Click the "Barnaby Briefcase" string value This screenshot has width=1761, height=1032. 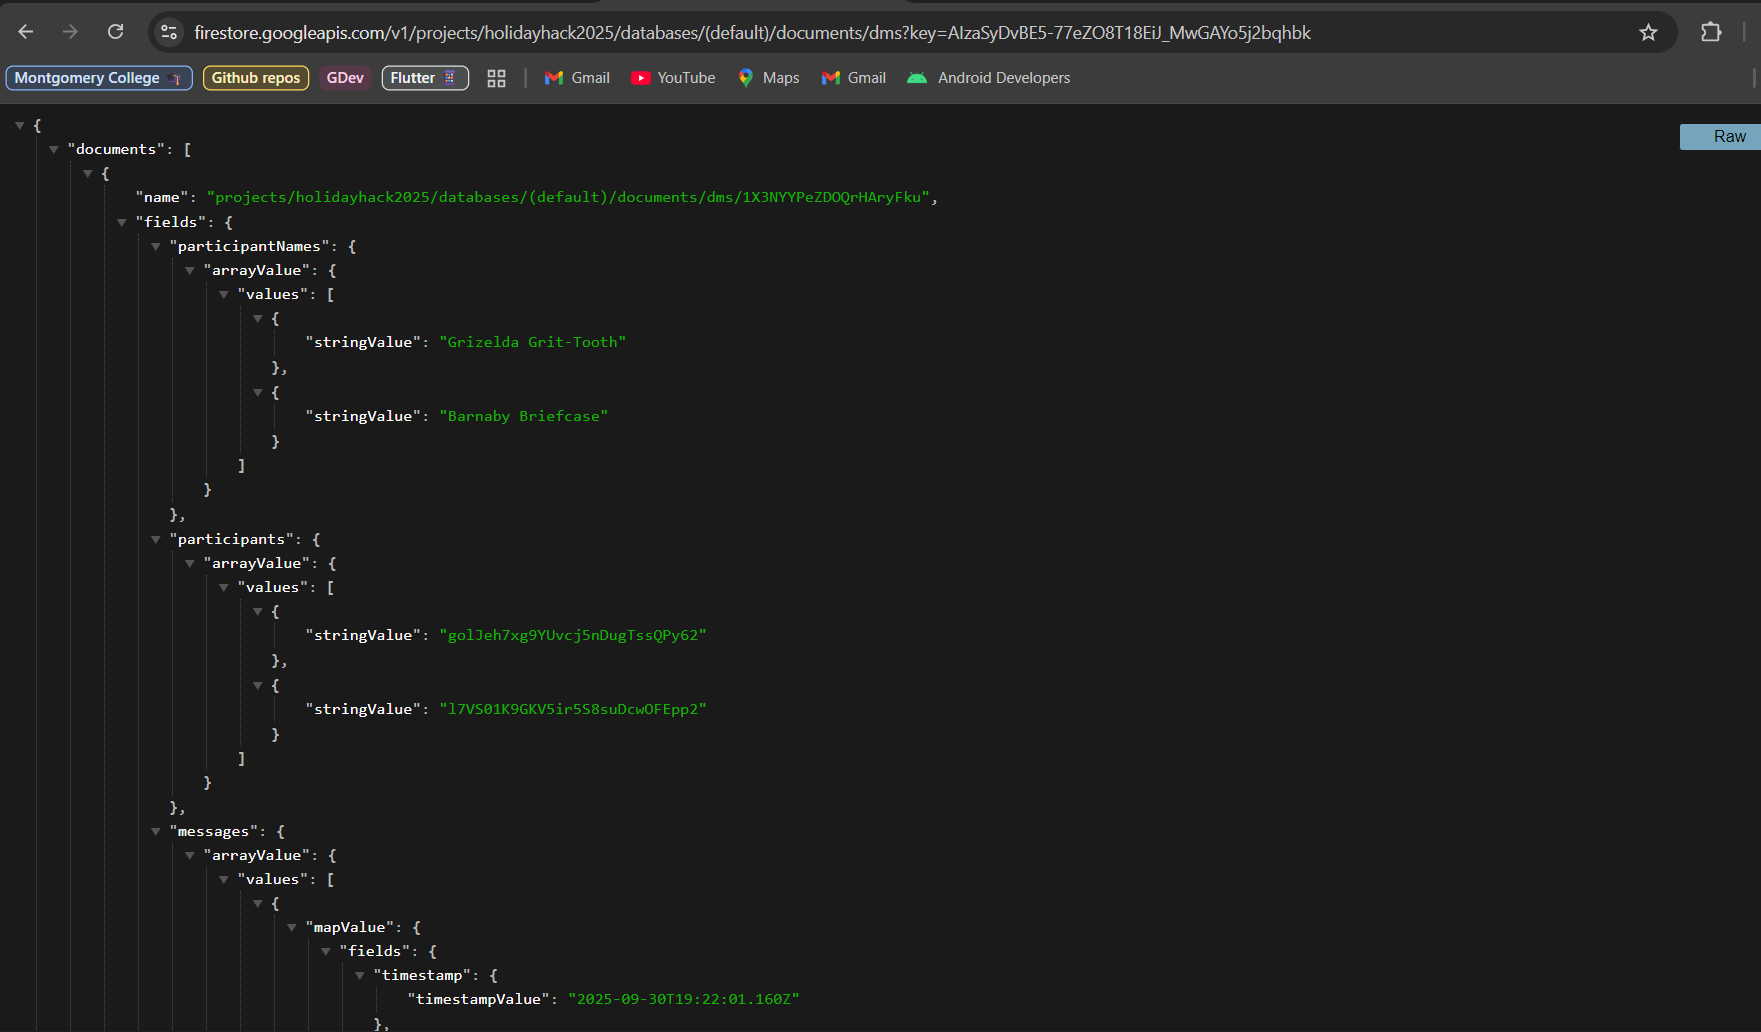click(x=524, y=416)
